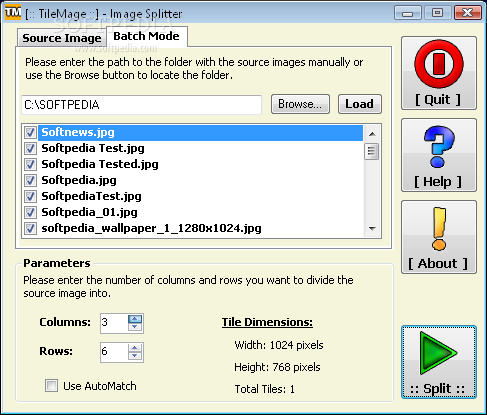This screenshot has width=487, height=415.
Task: Maximize the TileMage window
Action: pos(437,13)
